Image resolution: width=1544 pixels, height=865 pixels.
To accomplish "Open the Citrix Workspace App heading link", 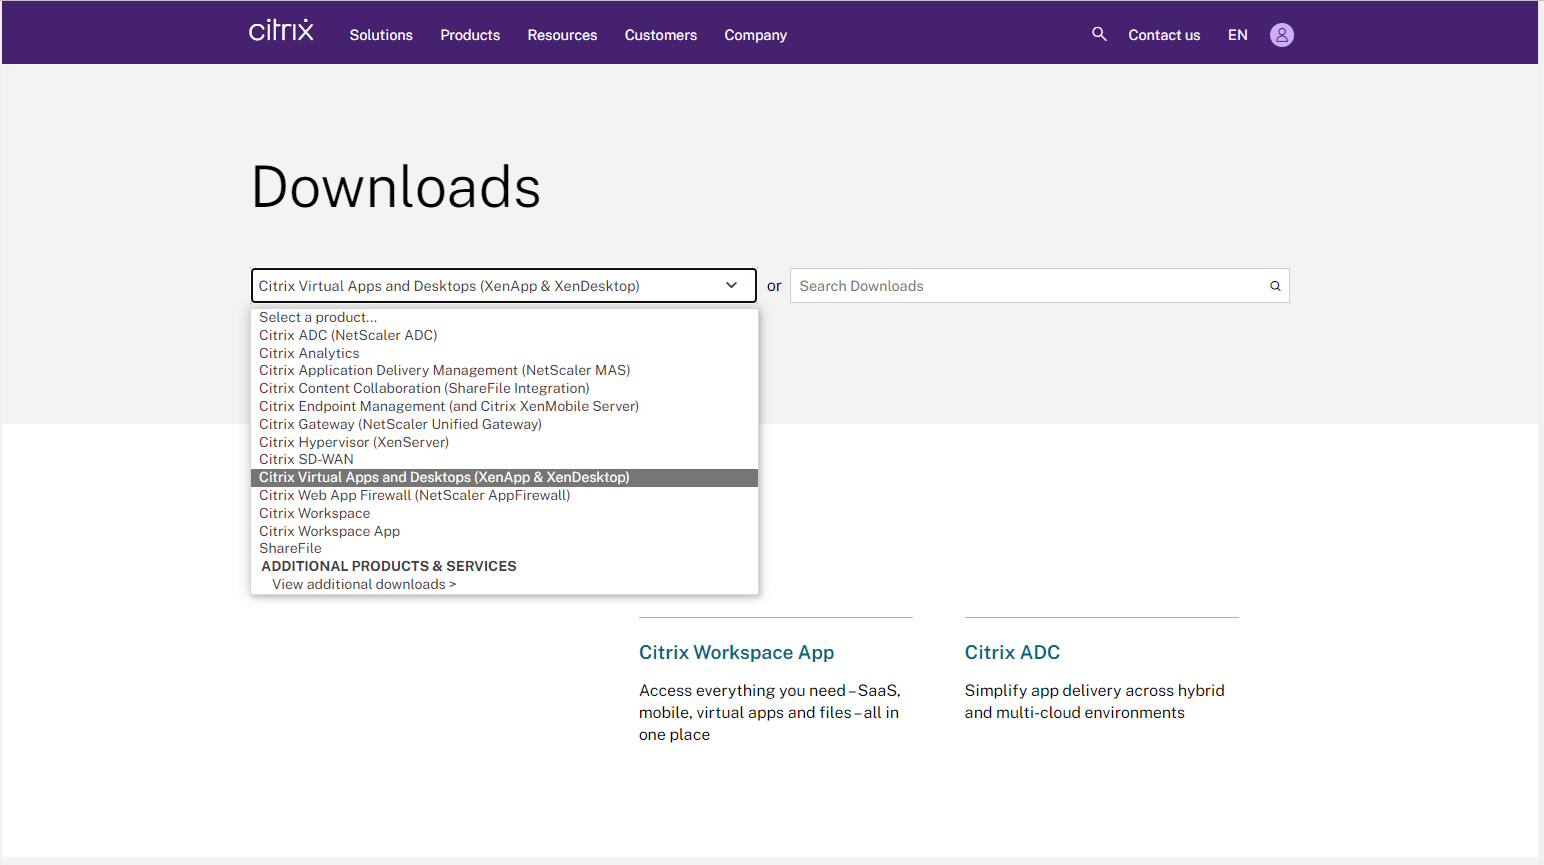I will pyautogui.click(x=736, y=653).
